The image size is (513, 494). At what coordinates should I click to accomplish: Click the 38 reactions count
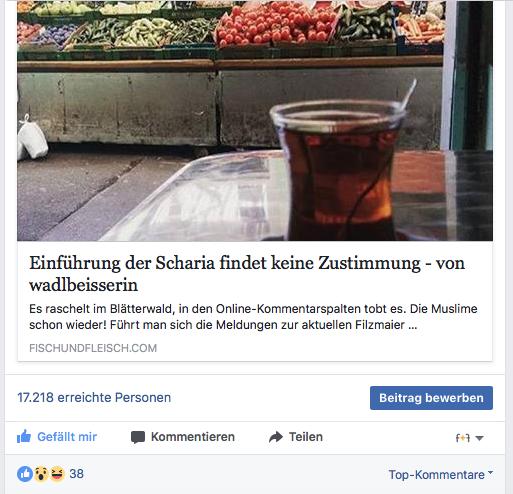tap(76, 474)
